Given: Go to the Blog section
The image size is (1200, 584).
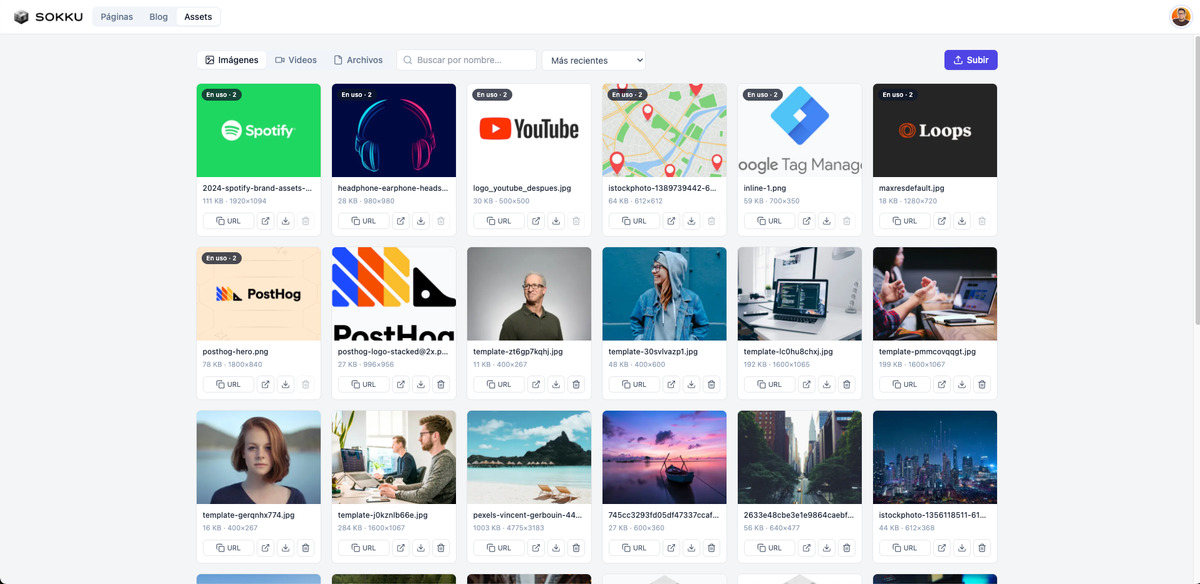Looking at the screenshot, I should point(158,17).
